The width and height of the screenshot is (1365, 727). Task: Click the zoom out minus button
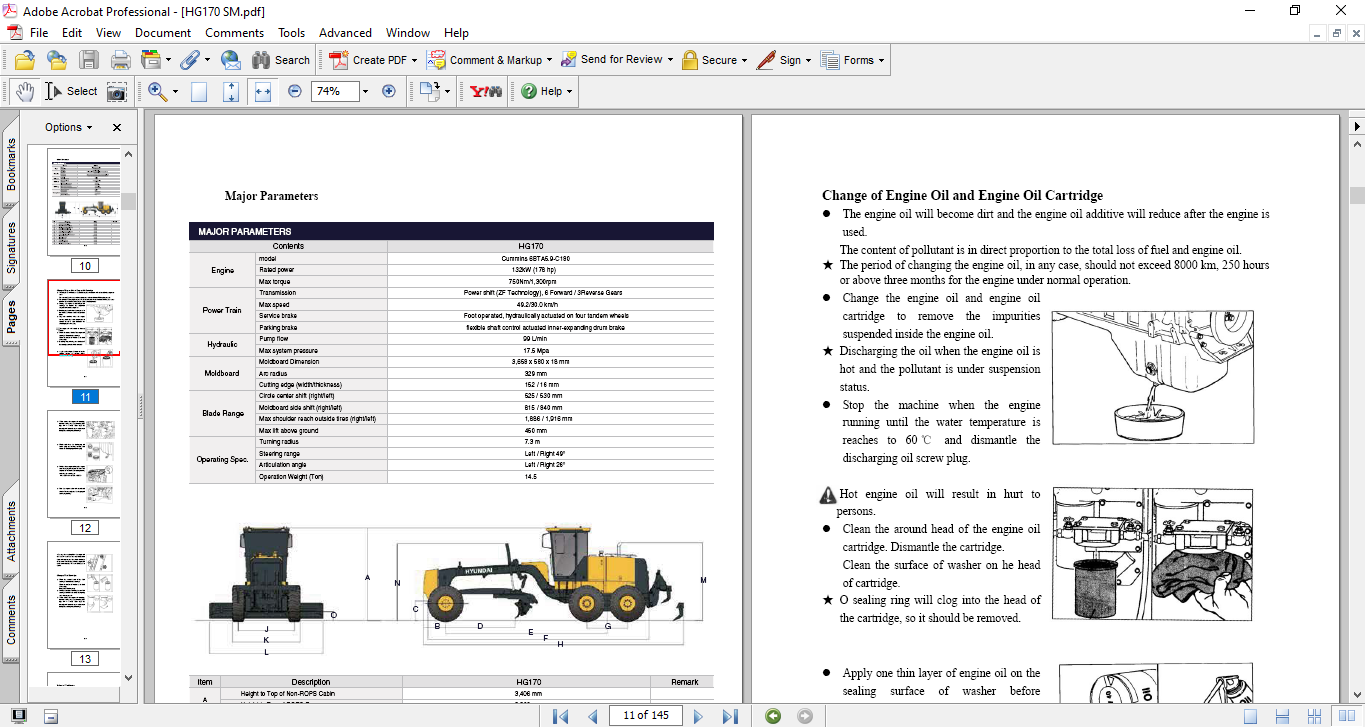click(x=294, y=91)
